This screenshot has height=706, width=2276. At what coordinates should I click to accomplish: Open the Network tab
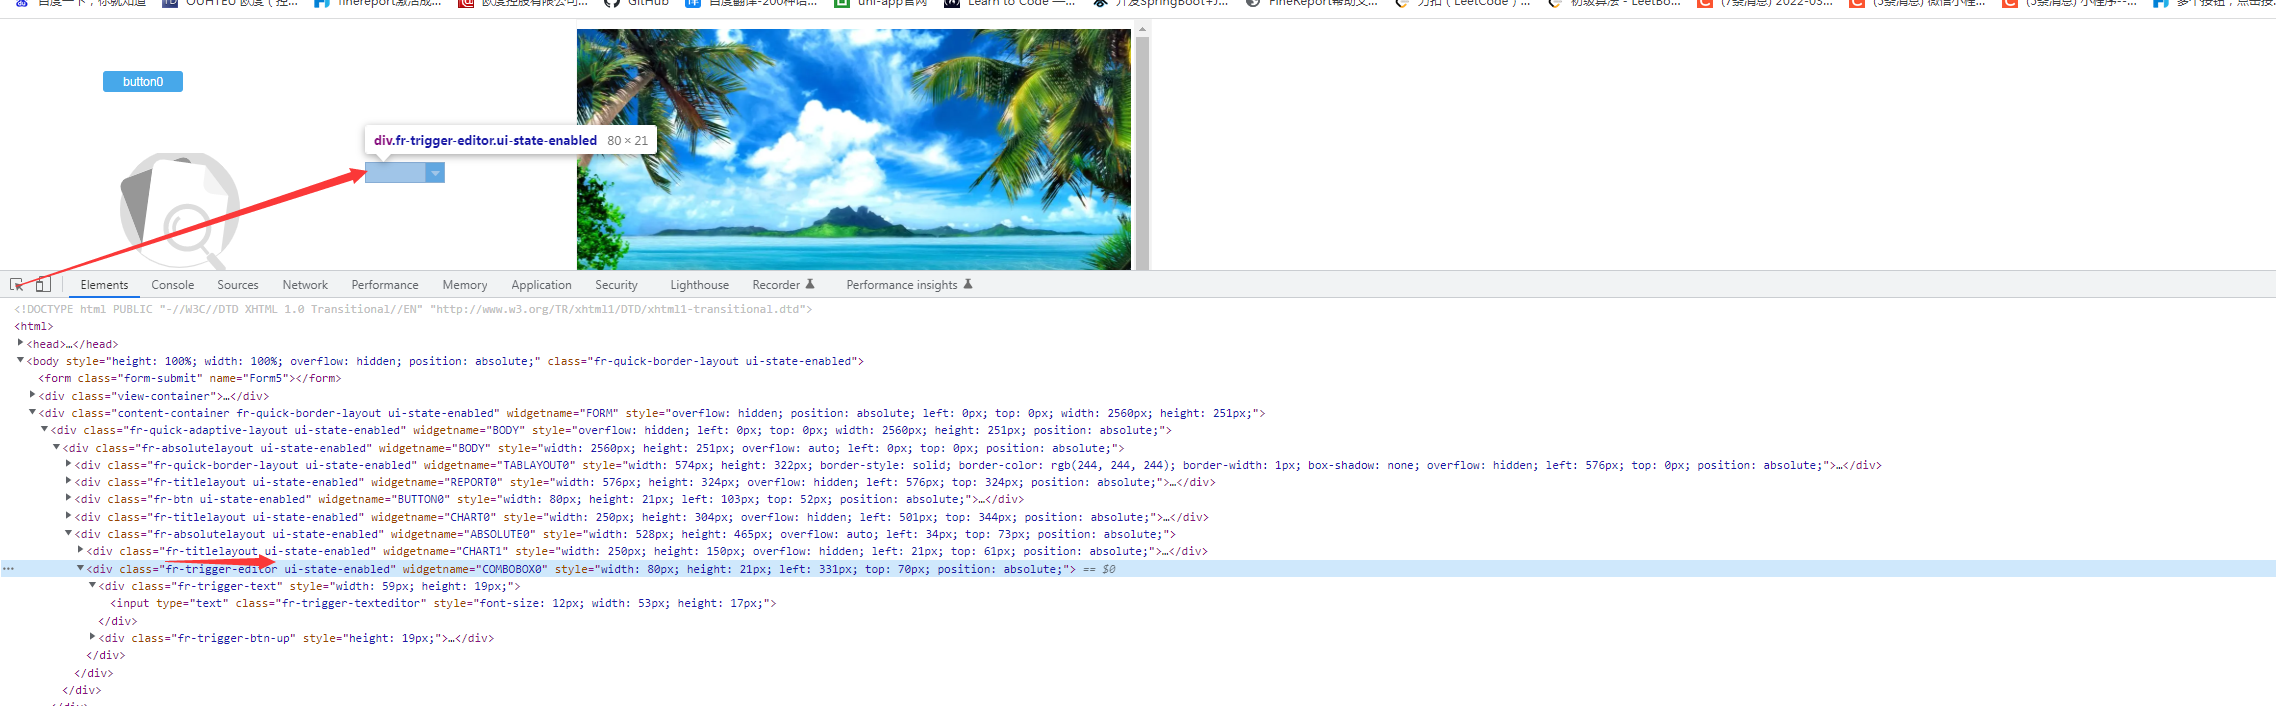(x=305, y=285)
